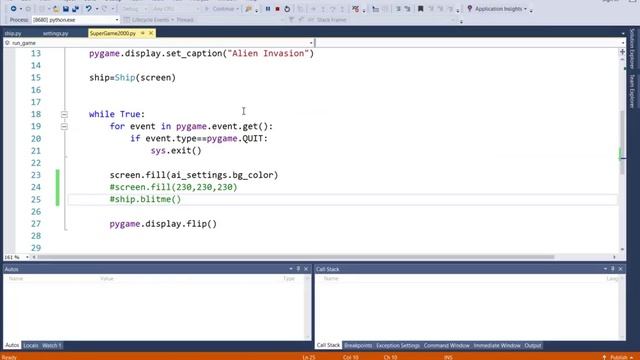Screen dimensions: 640x360
Task: Collapse the while True code block
Action: click(x=64, y=114)
